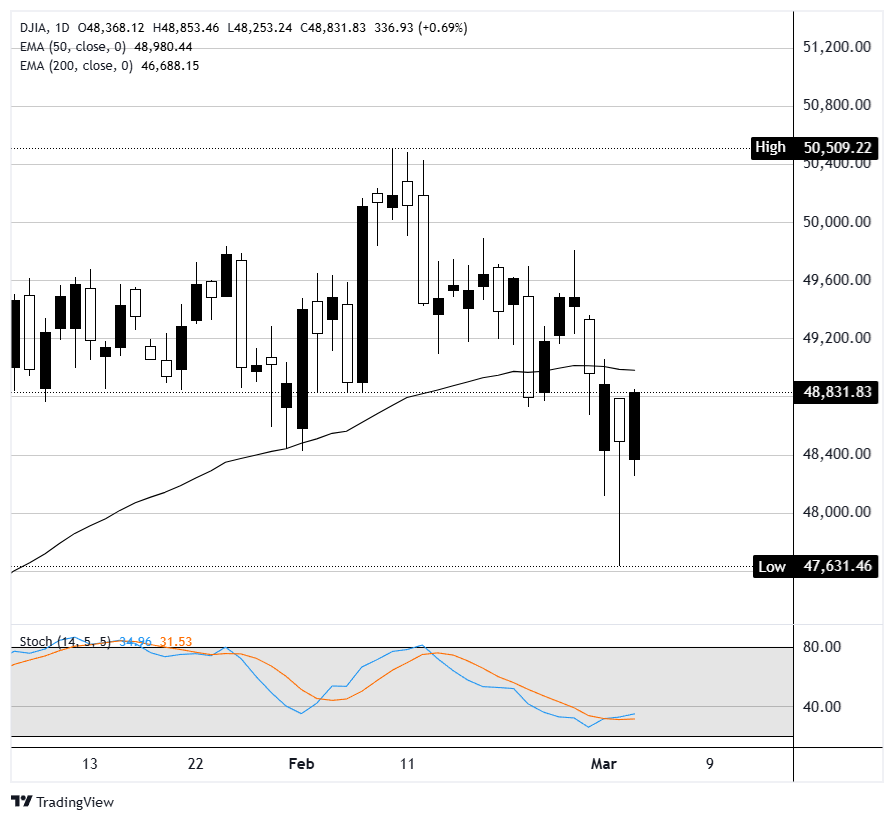Click the 51,200.00 price axis label
The width and height of the screenshot is (894, 821).
pos(838,47)
